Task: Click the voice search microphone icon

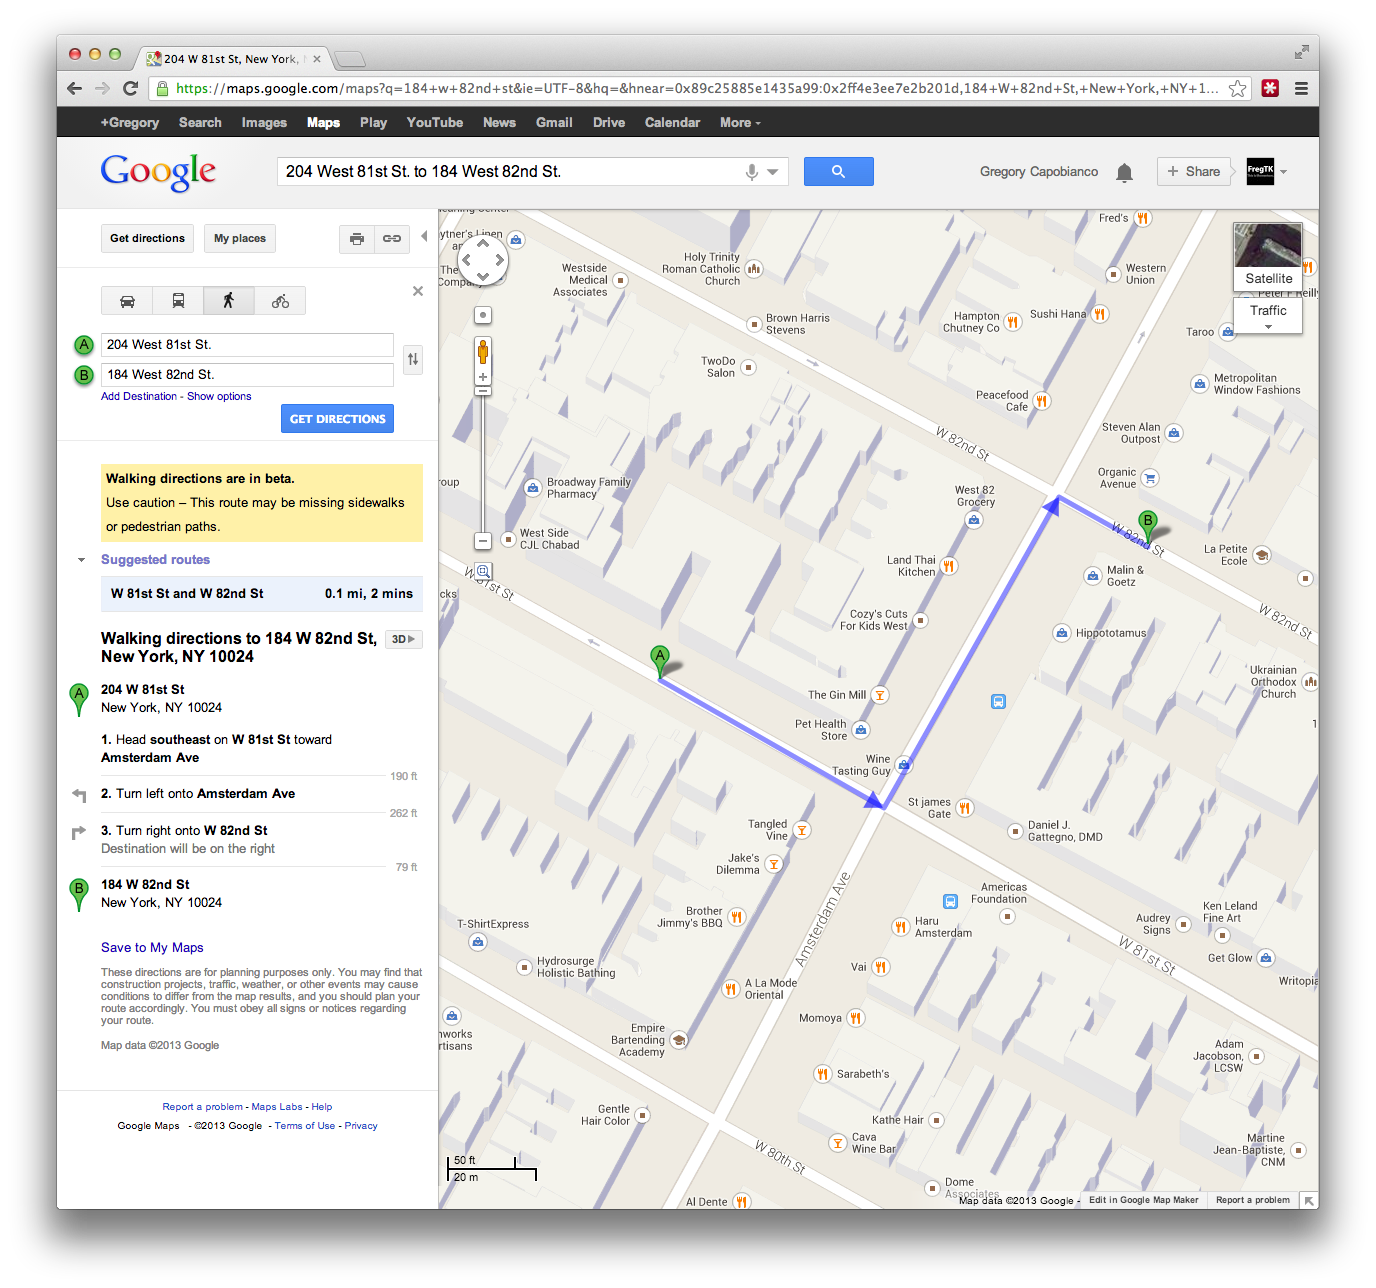Action: [752, 172]
